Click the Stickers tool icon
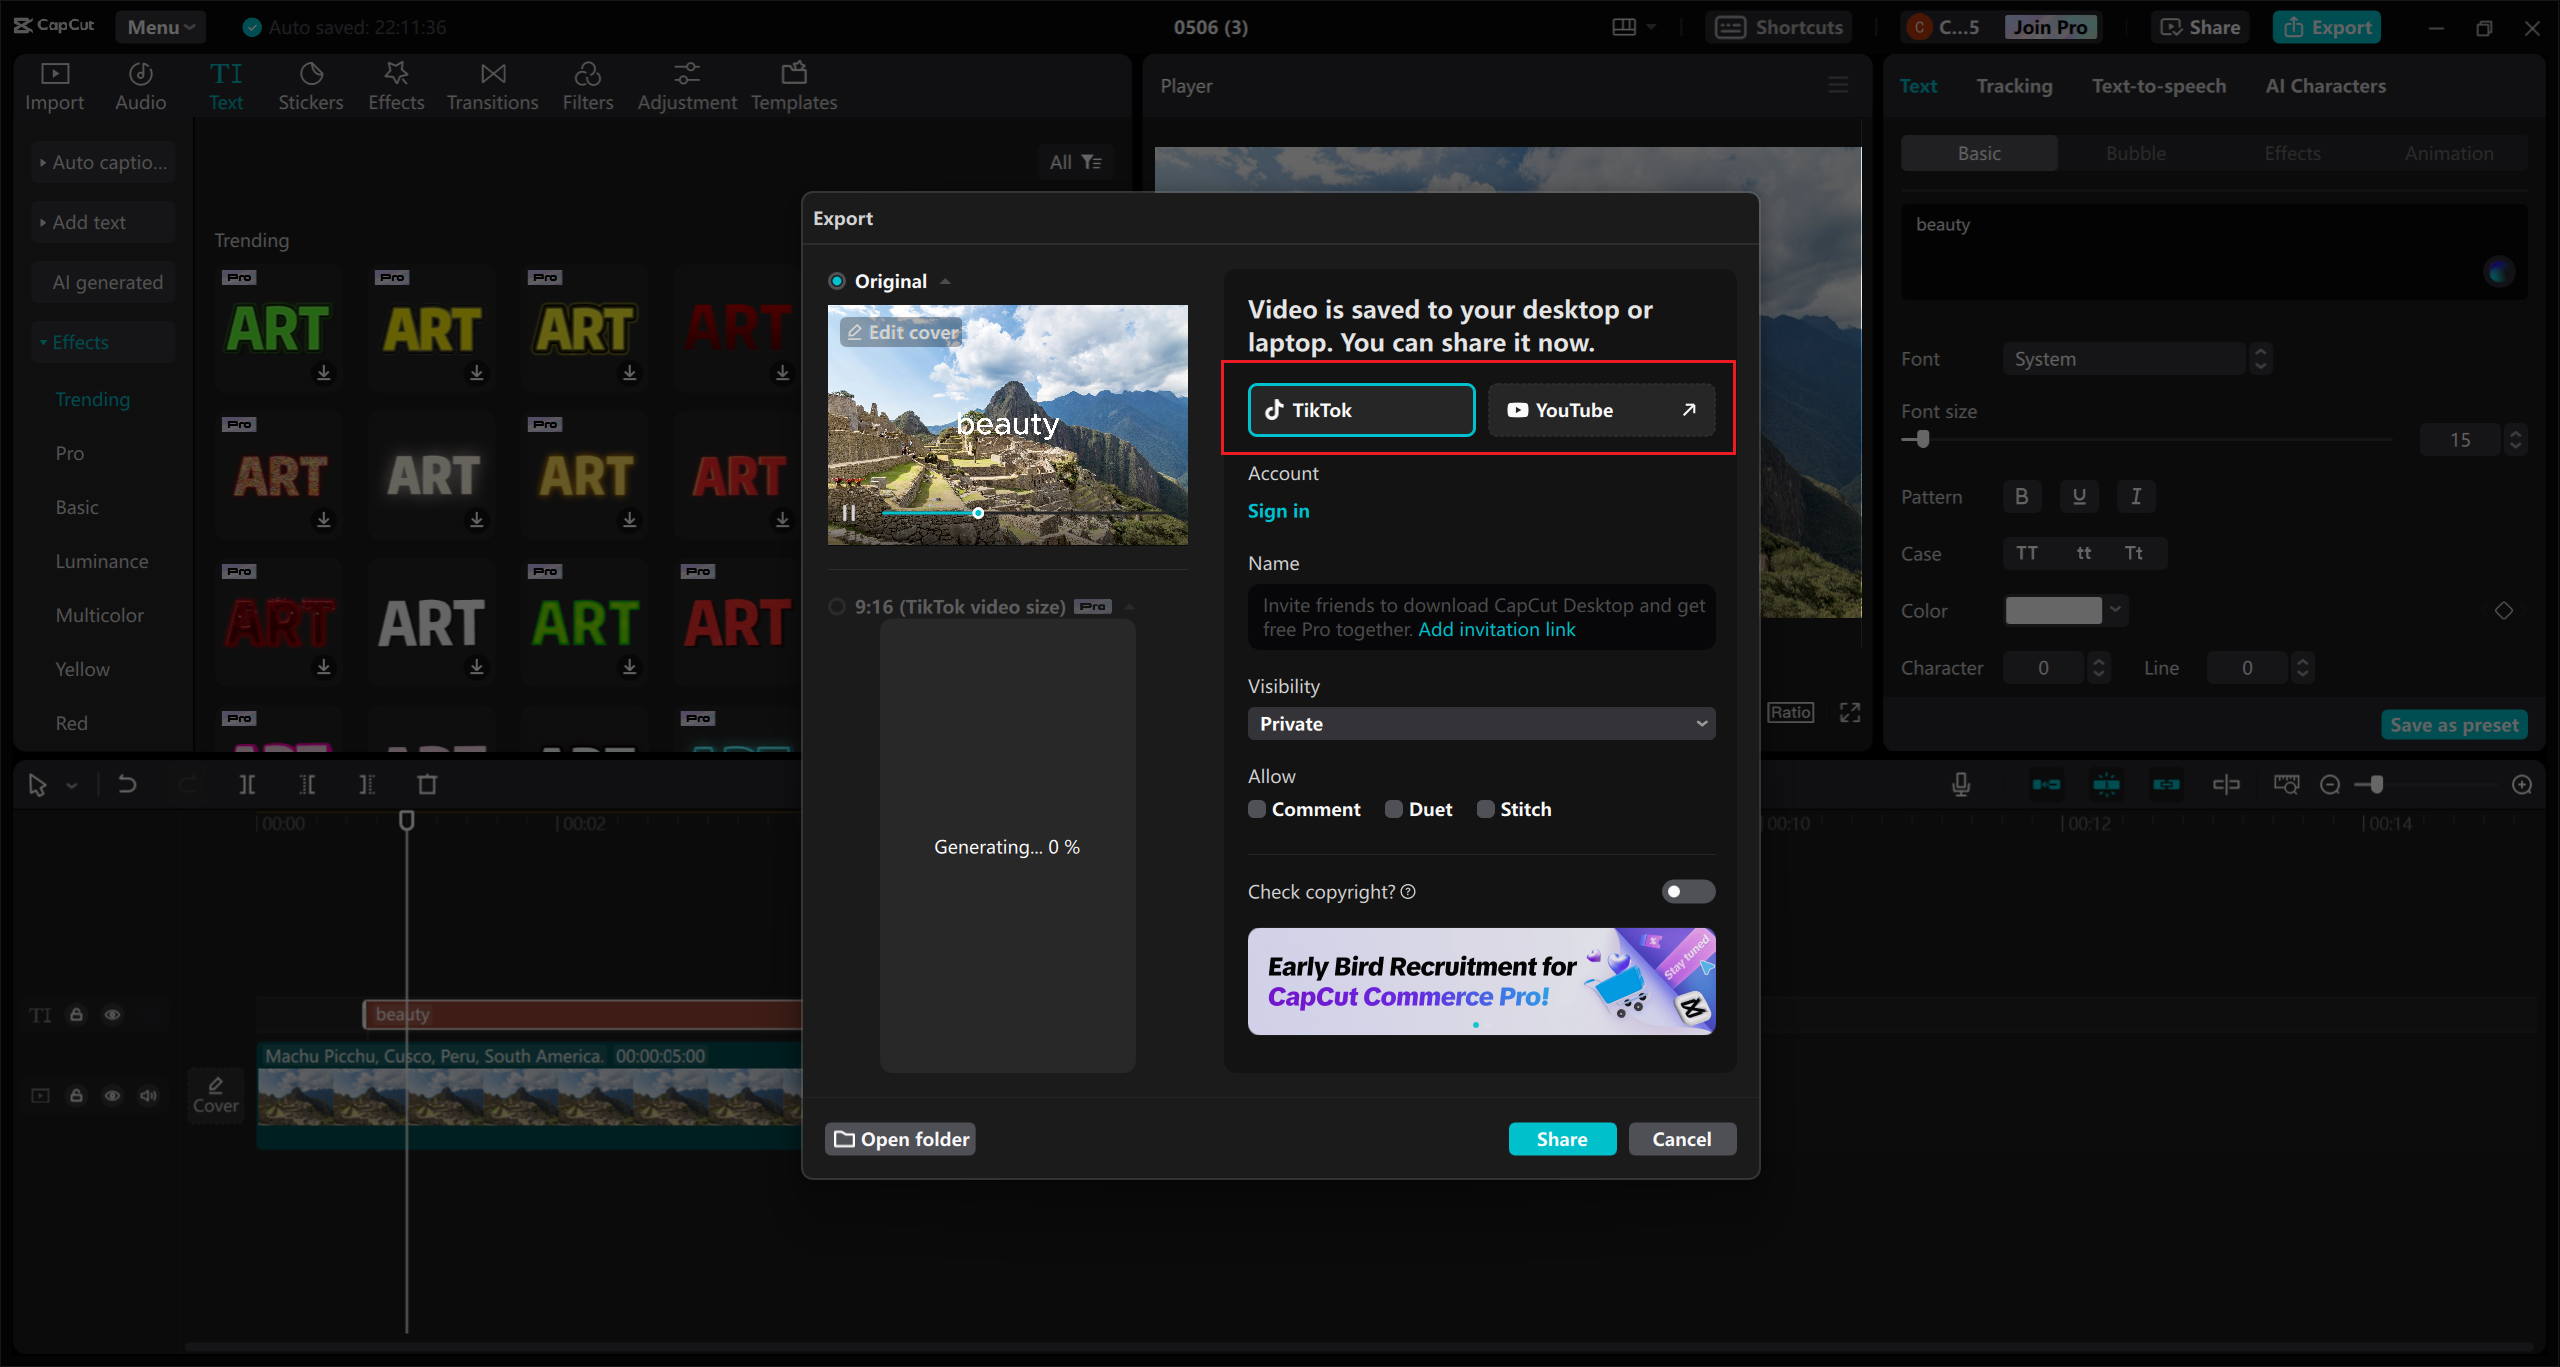This screenshot has height=1367, width=2560. pos(311,74)
